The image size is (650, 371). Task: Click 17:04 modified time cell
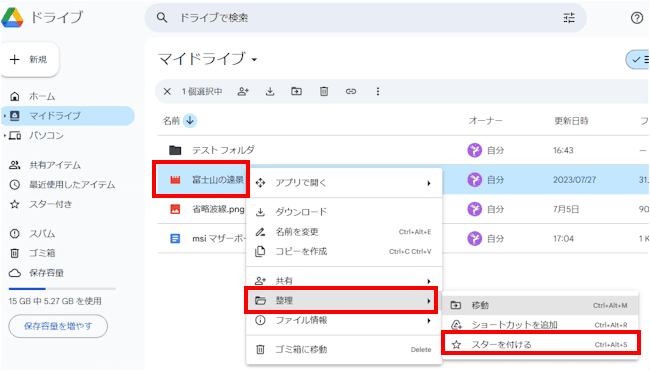(563, 239)
